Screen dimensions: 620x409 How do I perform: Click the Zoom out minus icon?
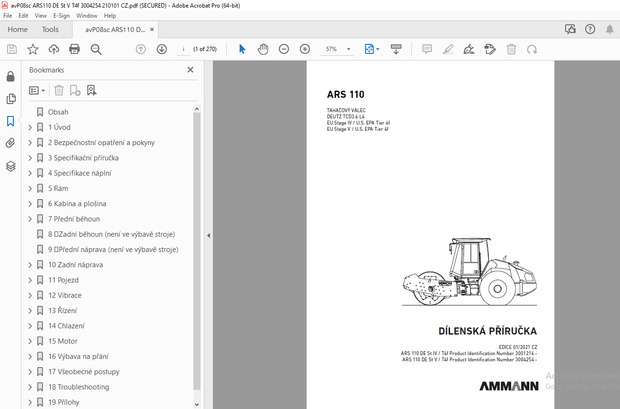pos(284,49)
